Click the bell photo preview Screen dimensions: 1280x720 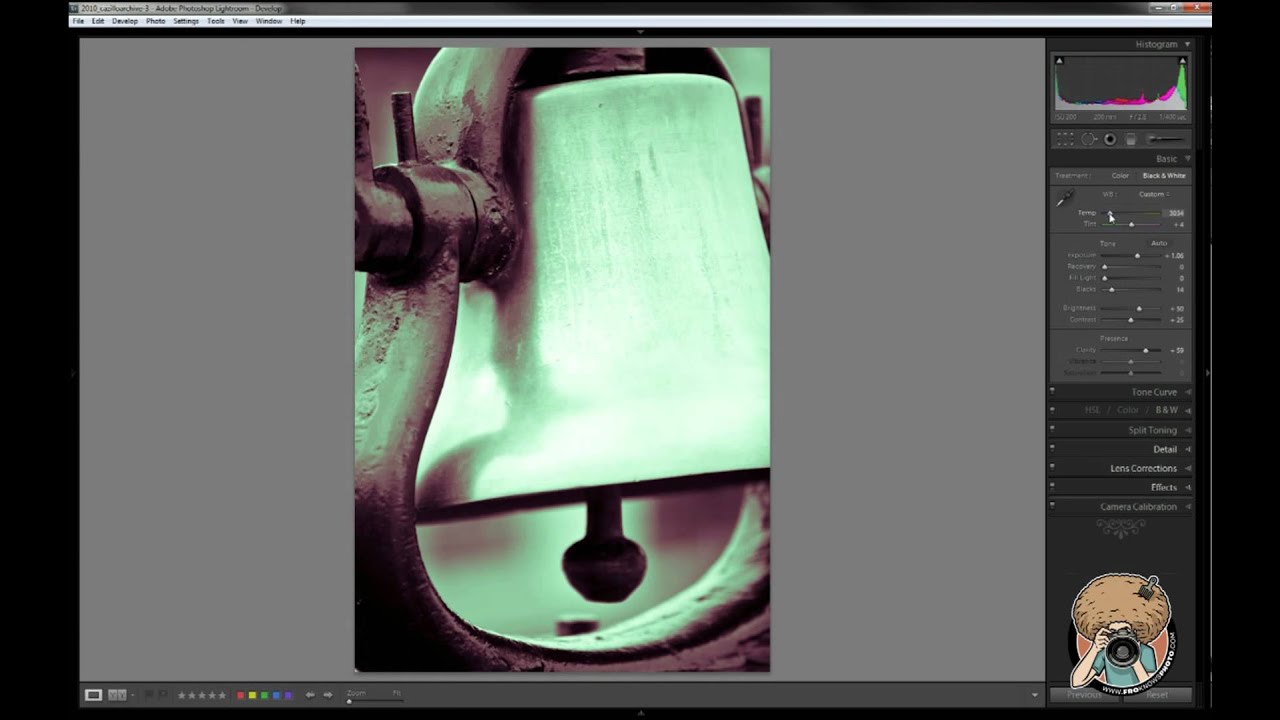tap(562, 360)
